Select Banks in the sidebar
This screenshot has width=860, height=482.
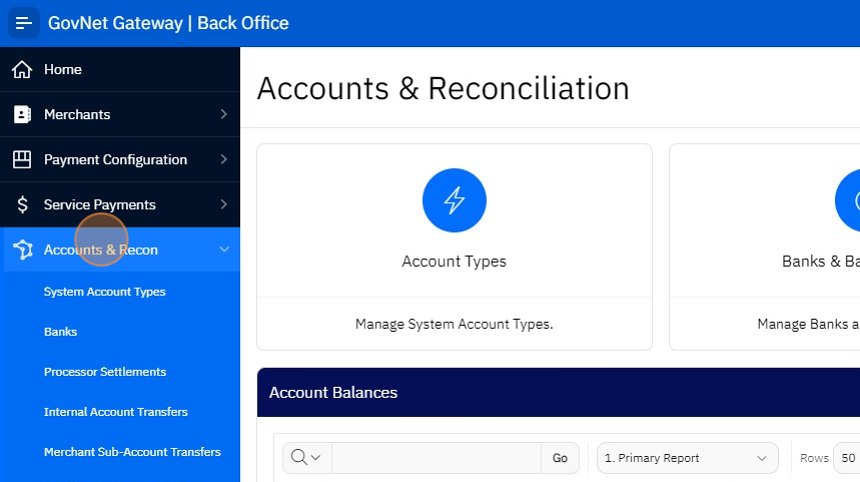(60, 332)
